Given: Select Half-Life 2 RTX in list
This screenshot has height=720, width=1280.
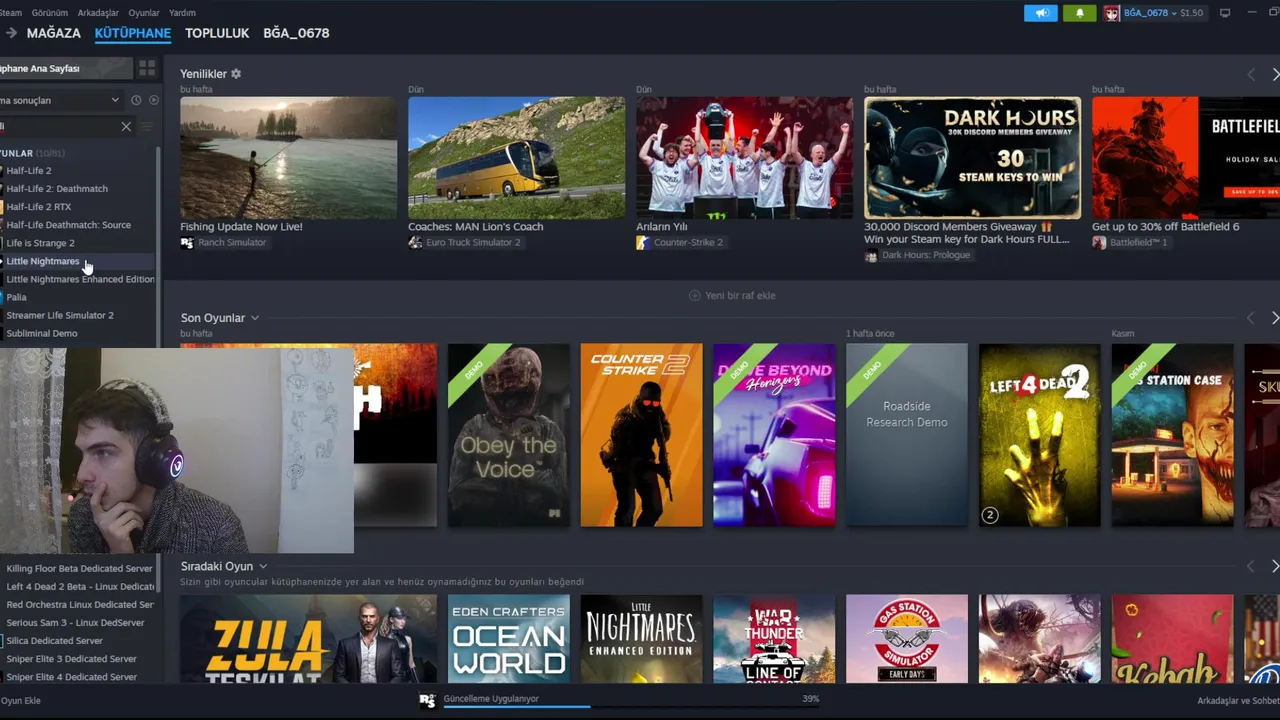Looking at the screenshot, I should point(38,207).
